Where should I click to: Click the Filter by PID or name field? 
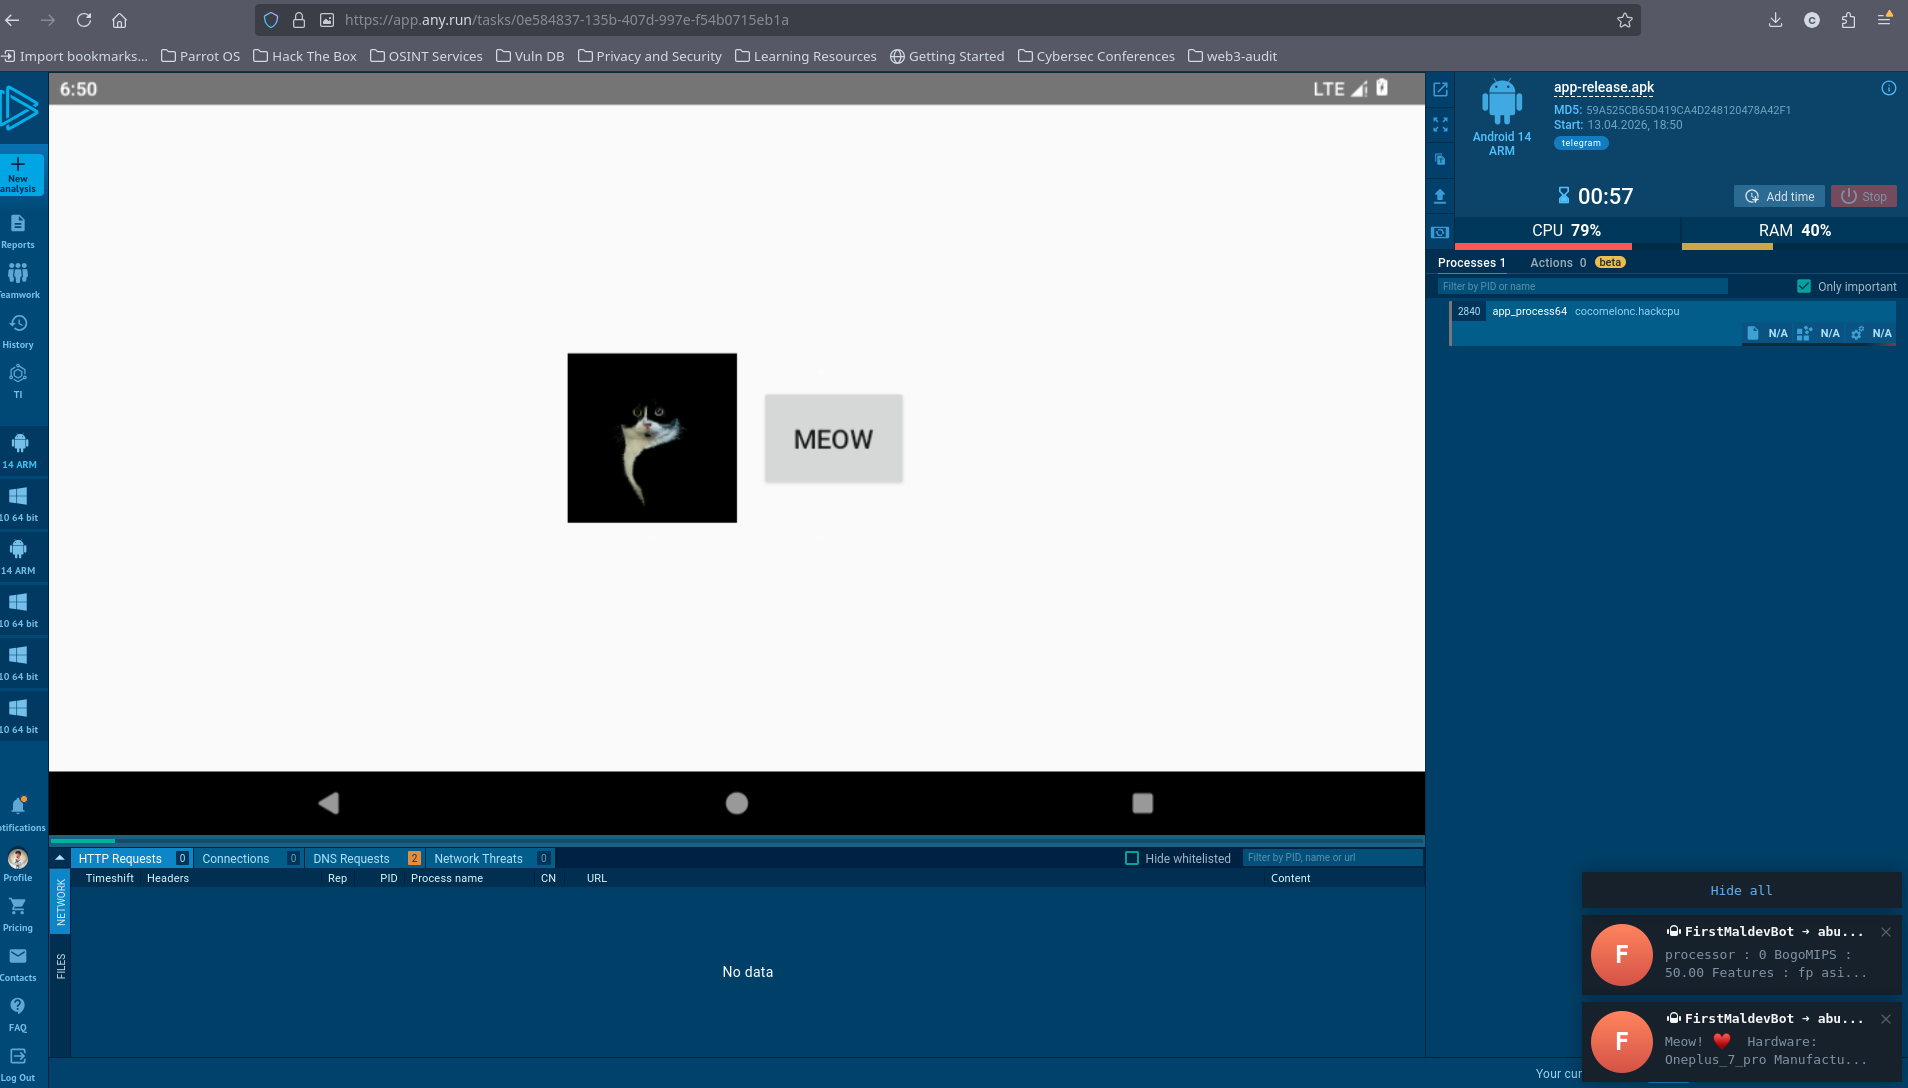point(1582,287)
